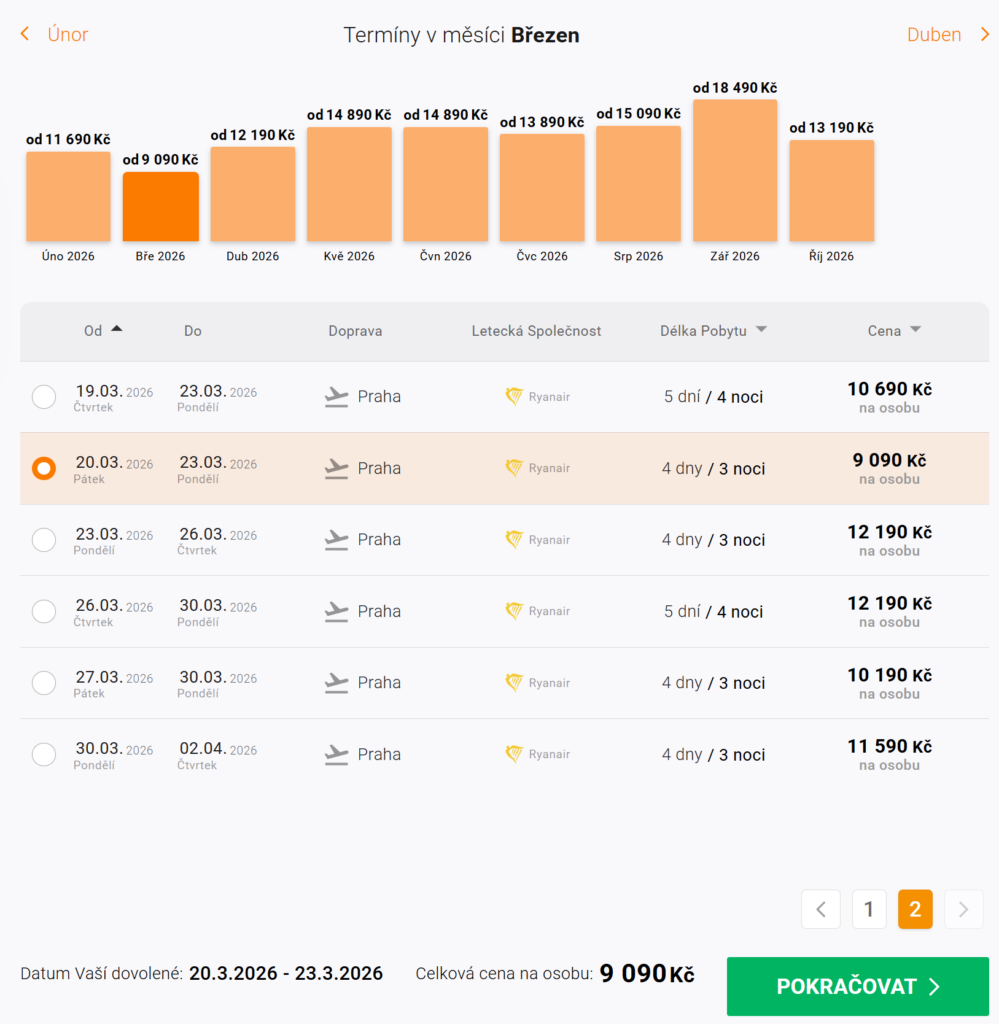Image resolution: width=999 pixels, height=1024 pixels.
Task: Click the airplane icon in the 27.03. row
Action: (337, 683)
